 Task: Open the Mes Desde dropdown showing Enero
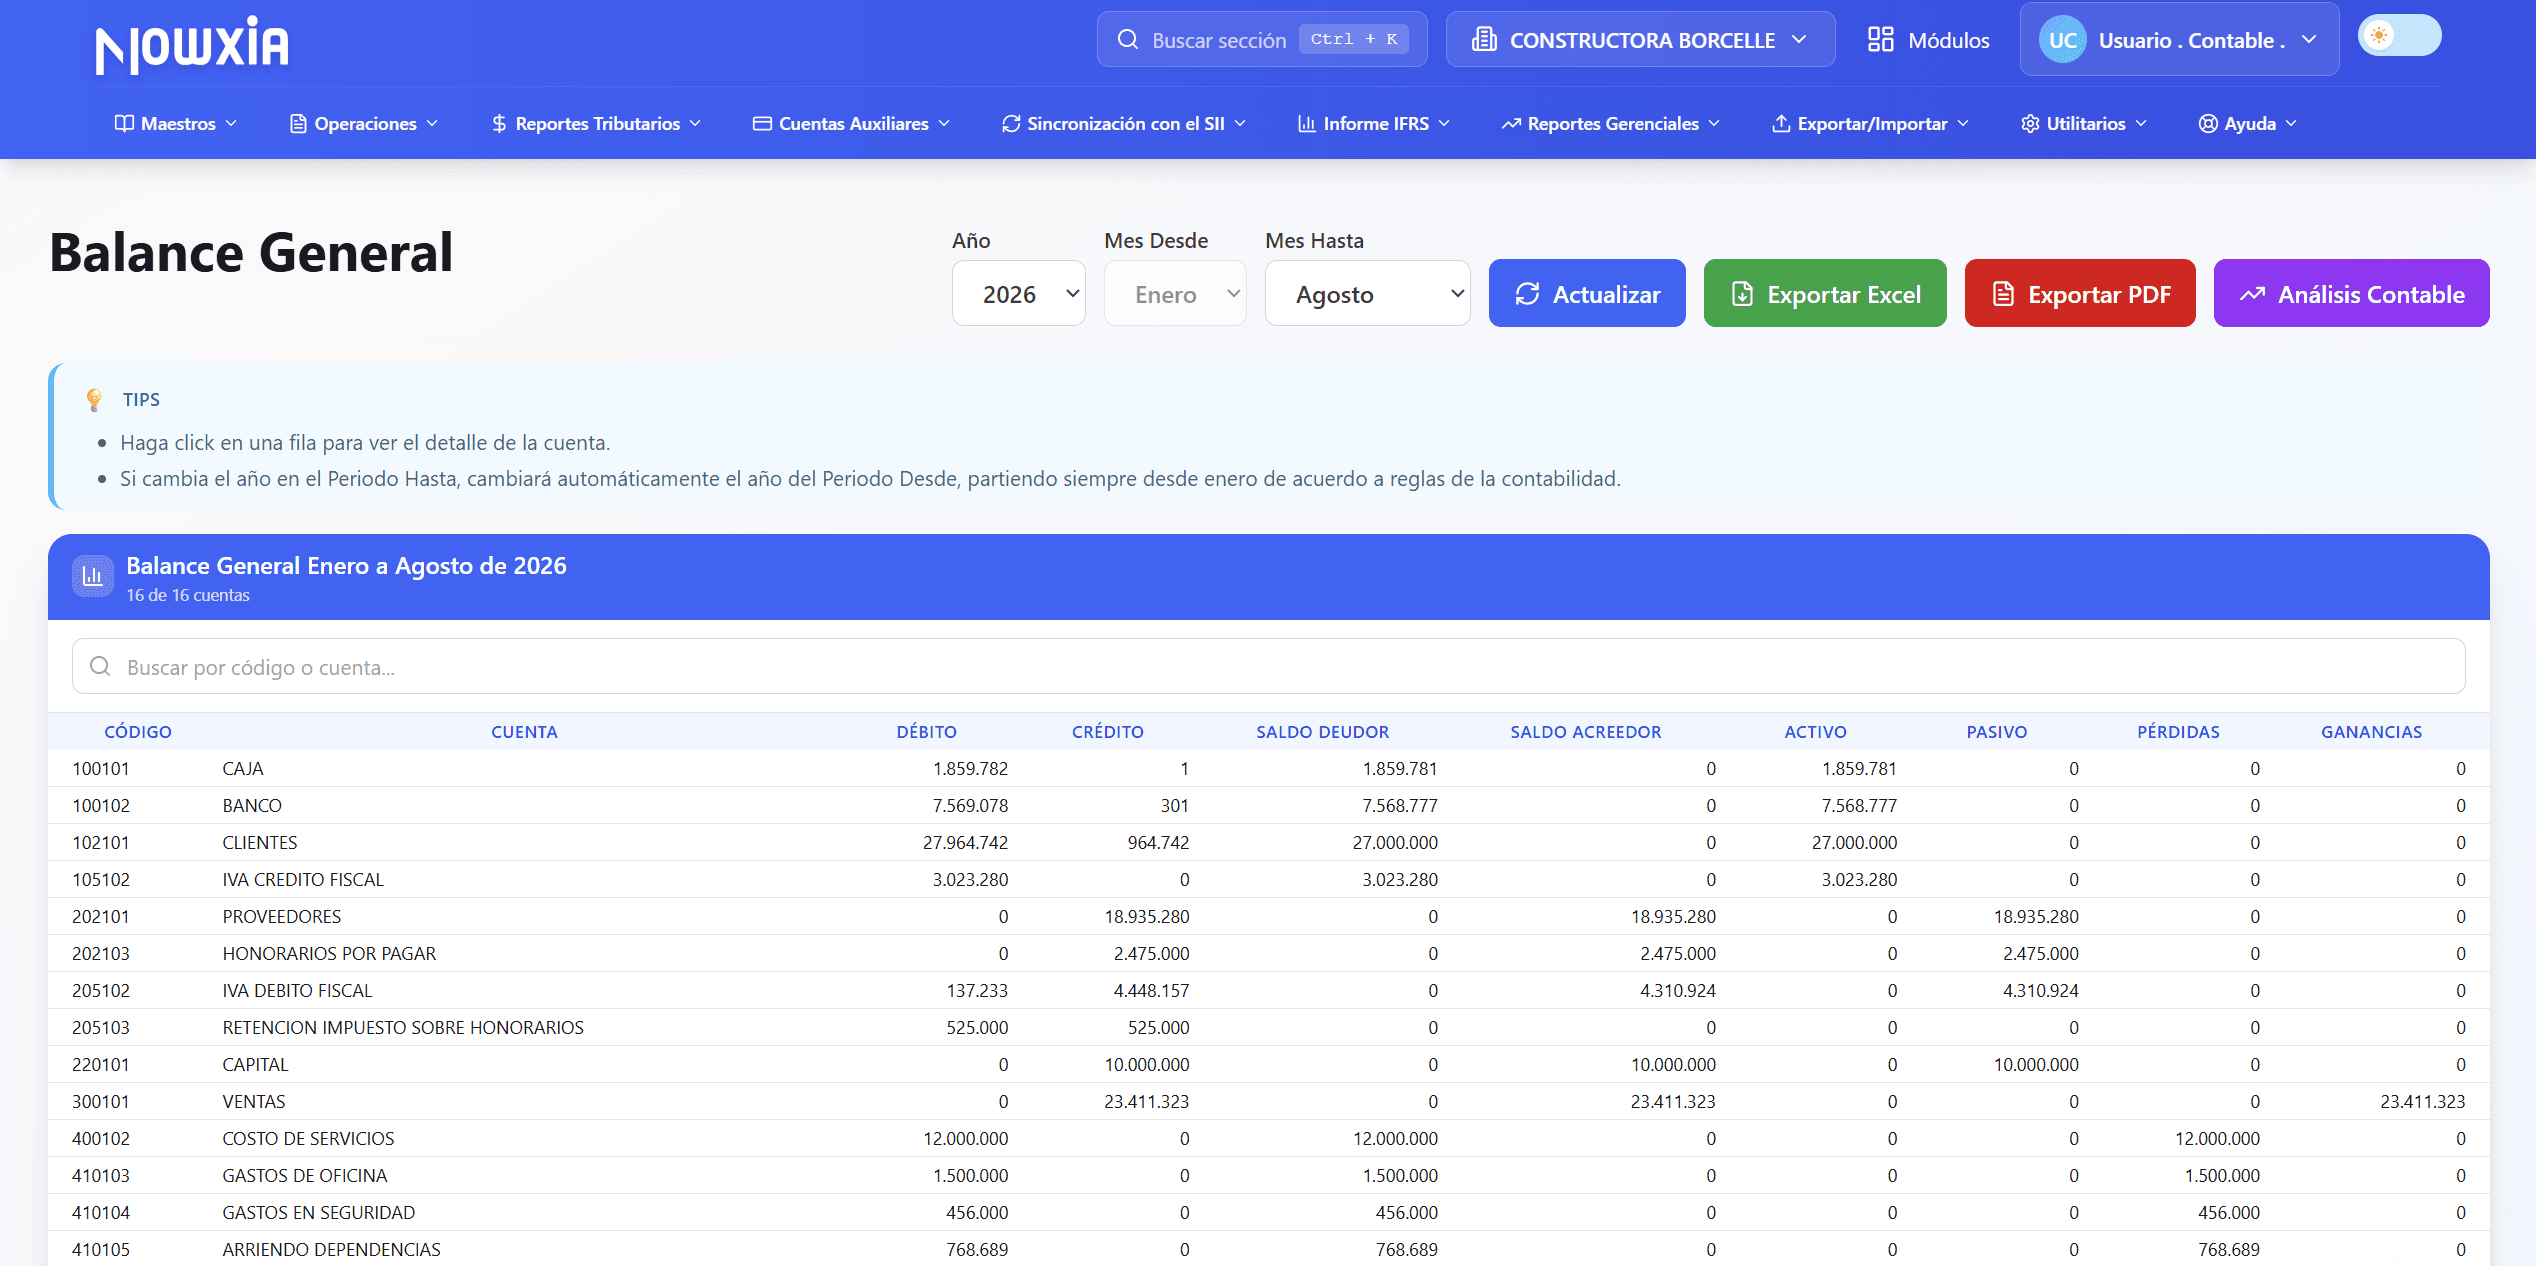click(1175, 293)
